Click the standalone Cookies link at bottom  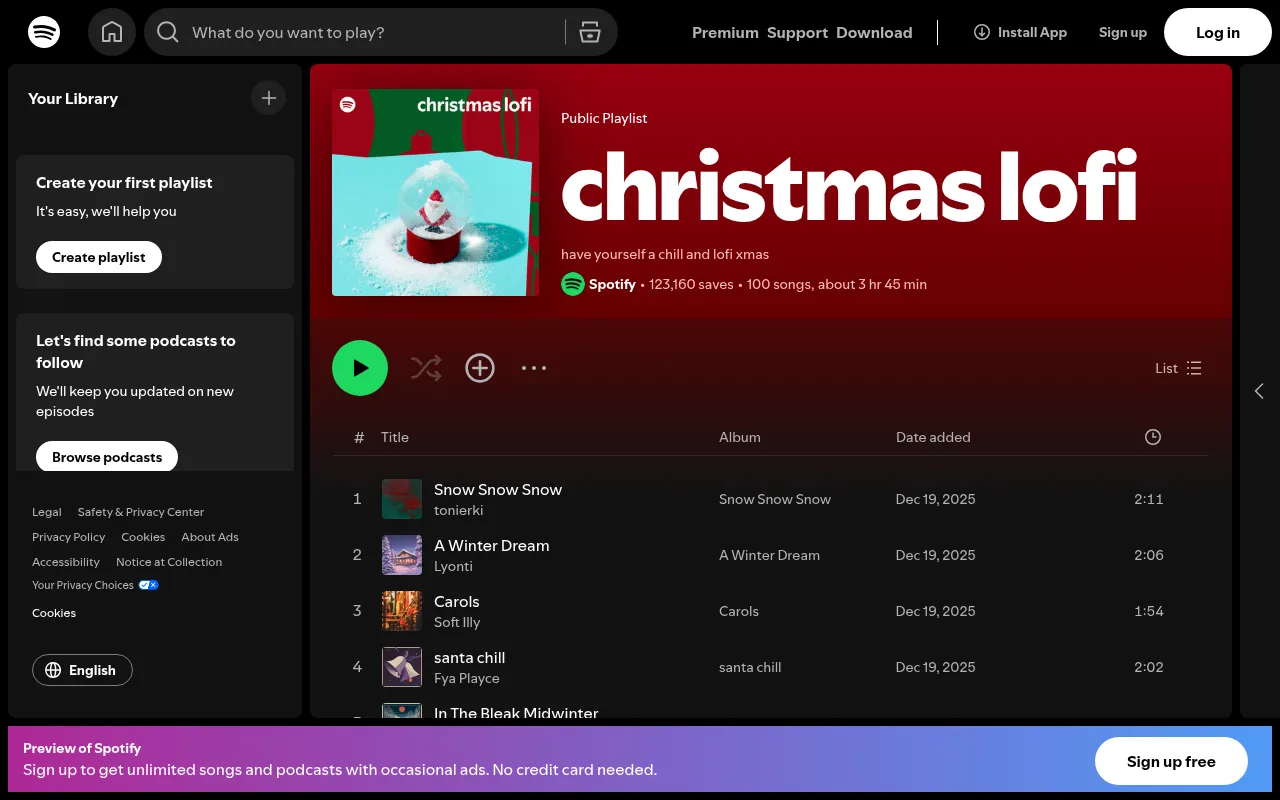54,613
